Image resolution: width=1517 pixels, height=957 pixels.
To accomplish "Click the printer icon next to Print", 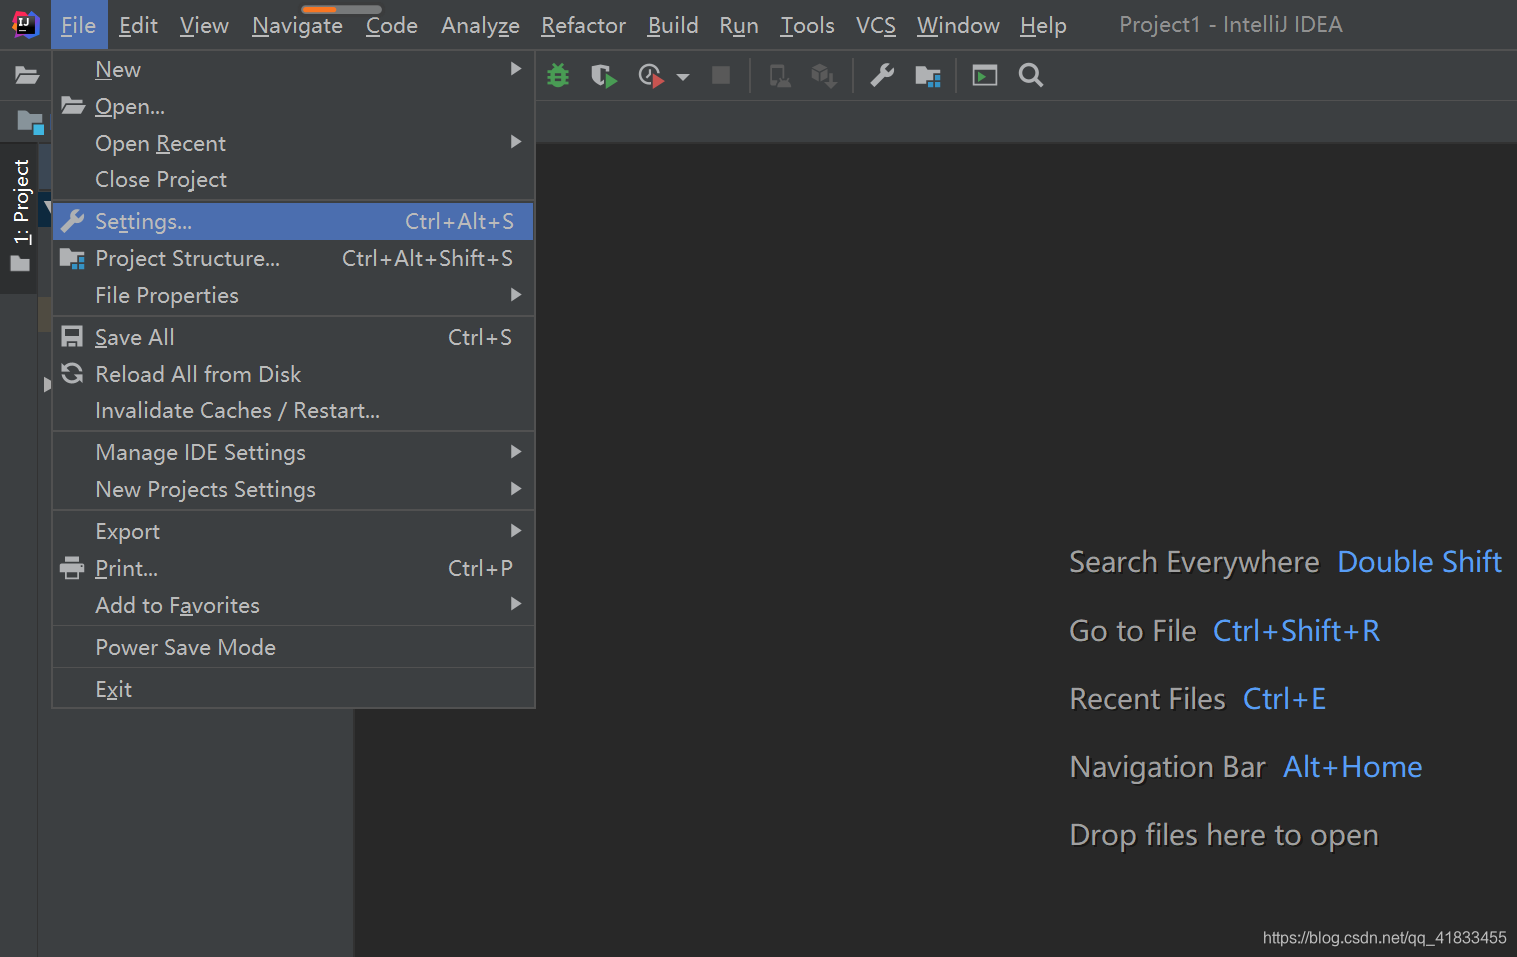I will pyautogui.click(x=72, y=568).
